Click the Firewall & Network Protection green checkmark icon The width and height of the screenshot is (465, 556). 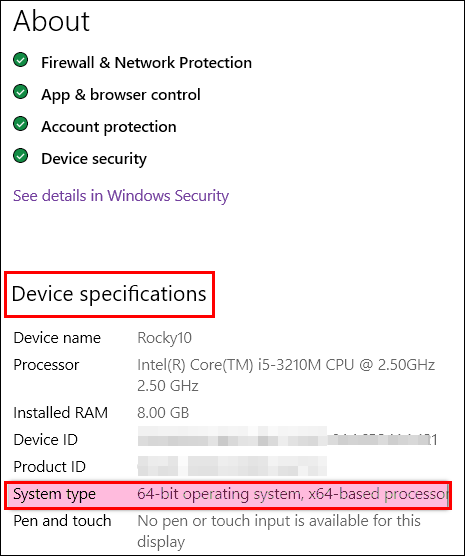21,60
